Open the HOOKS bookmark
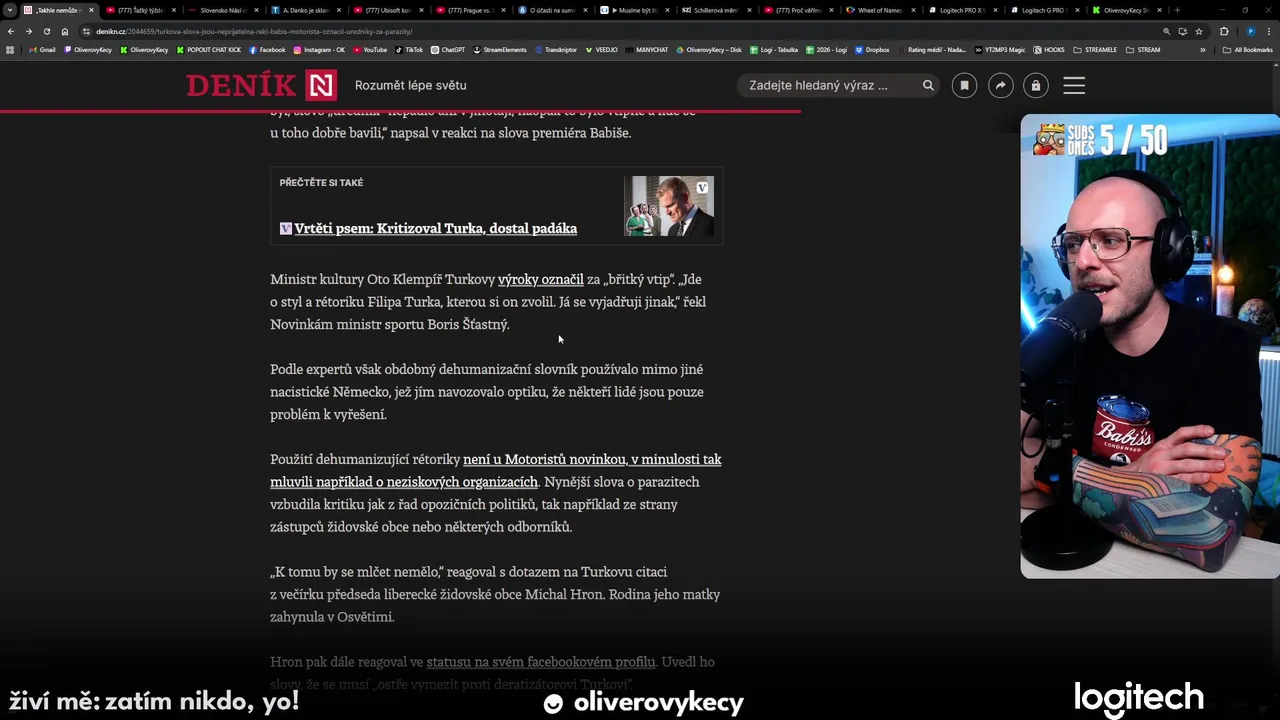 [x=1049, y=49]
